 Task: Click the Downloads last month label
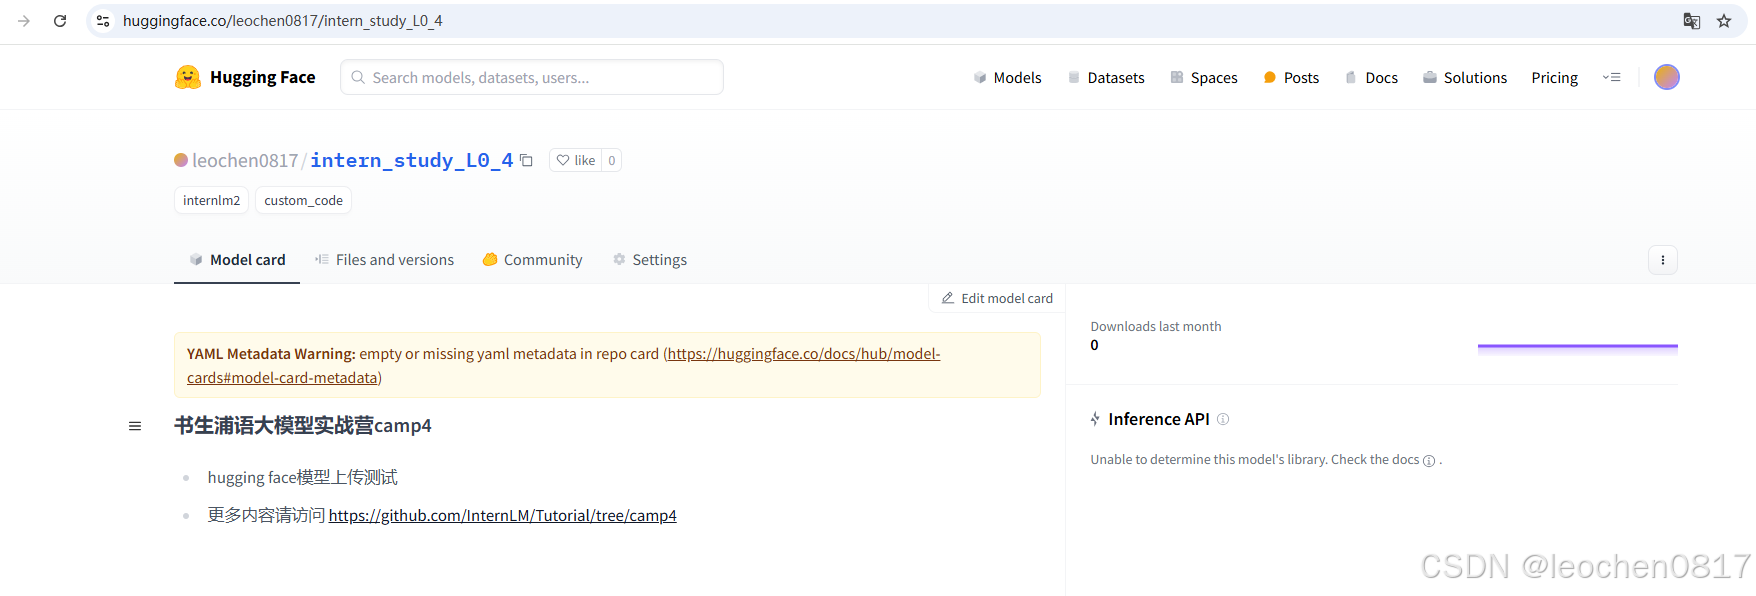pos(1156,327)
